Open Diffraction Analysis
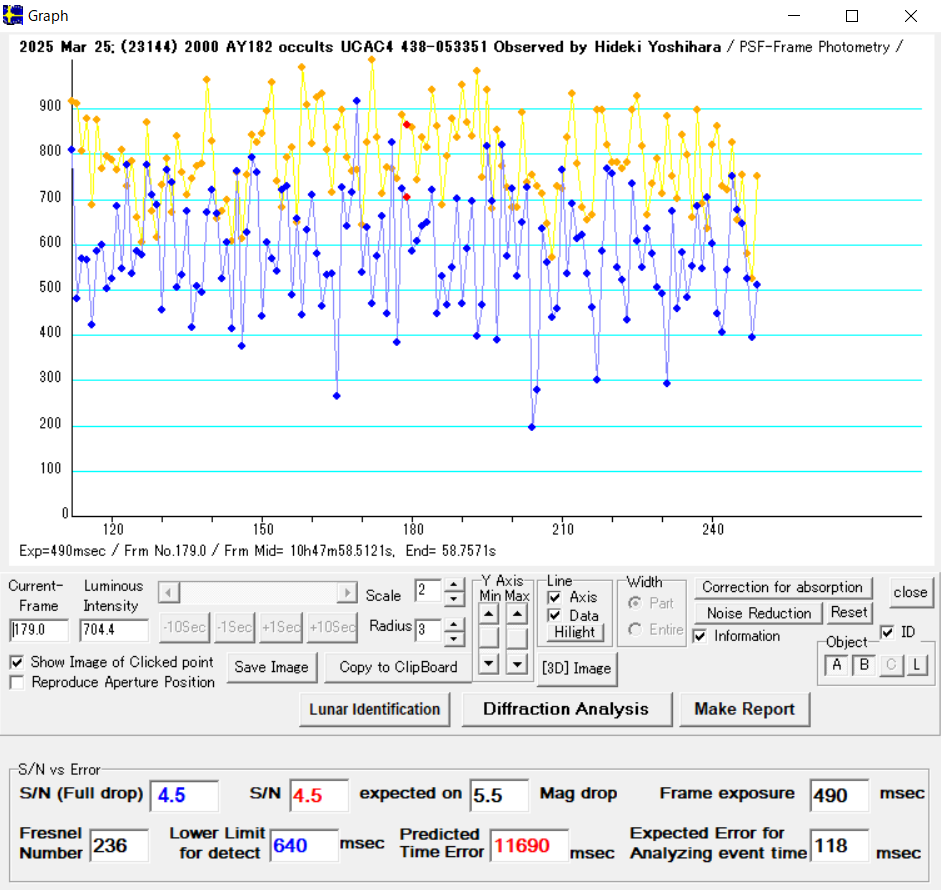This screenshot has height=890, width=941. tap(565, 709)
